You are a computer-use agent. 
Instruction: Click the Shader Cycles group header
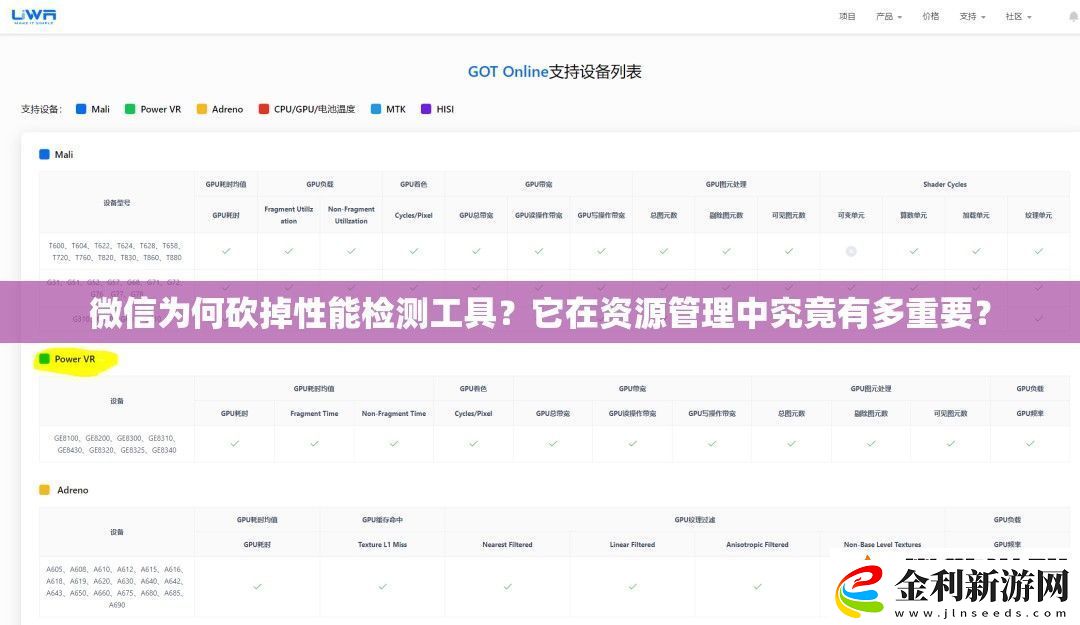(x=944, y=185)
